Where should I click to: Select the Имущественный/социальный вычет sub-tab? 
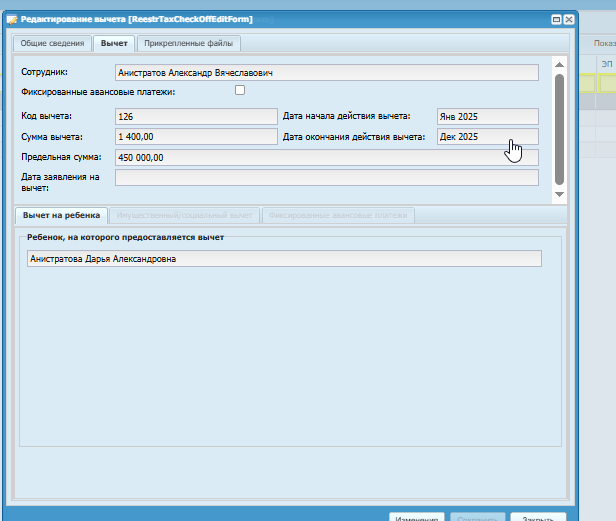(184, 215)
